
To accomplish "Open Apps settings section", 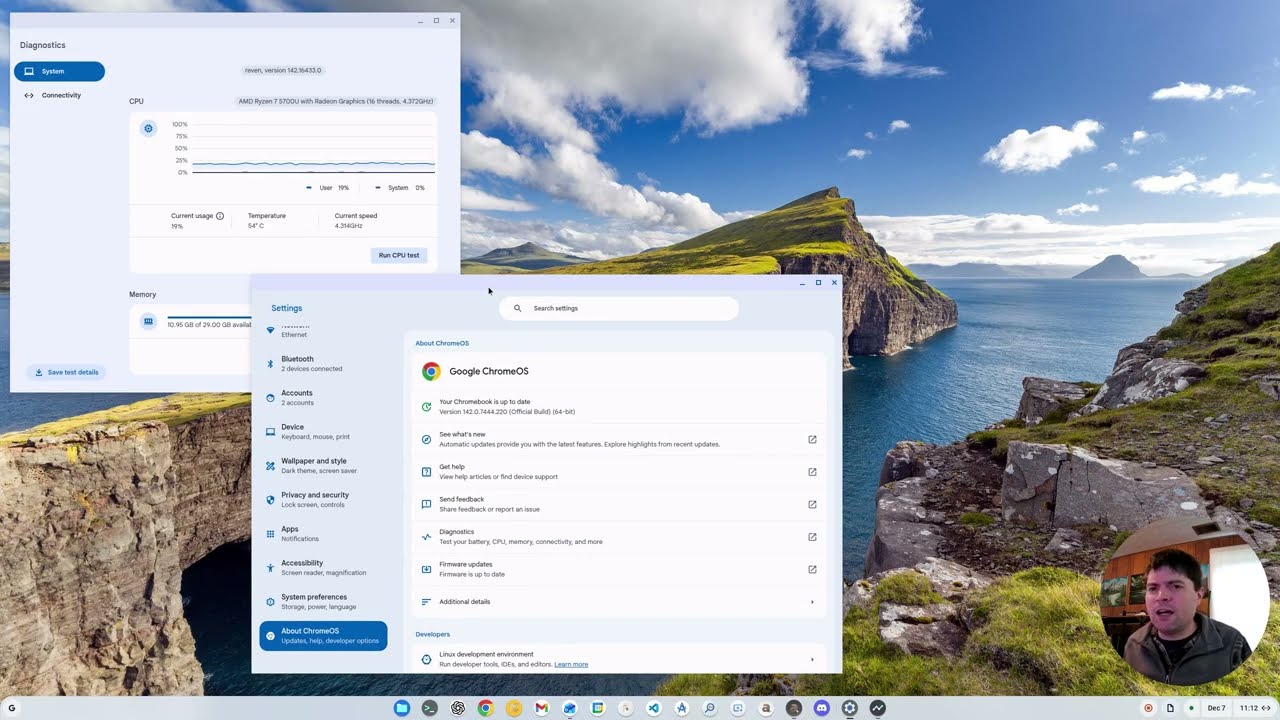I will (x=323, y=533).
